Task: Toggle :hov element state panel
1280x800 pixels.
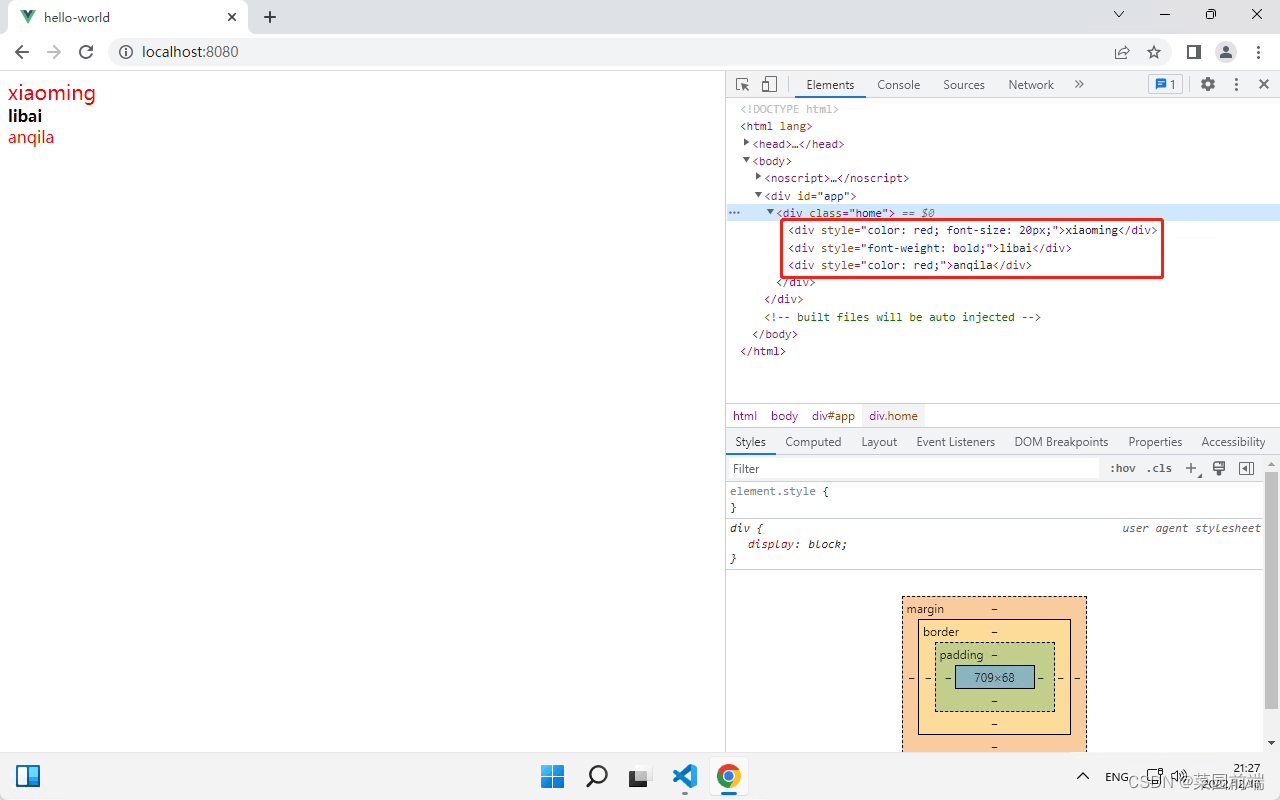Action: point(1123,468)
